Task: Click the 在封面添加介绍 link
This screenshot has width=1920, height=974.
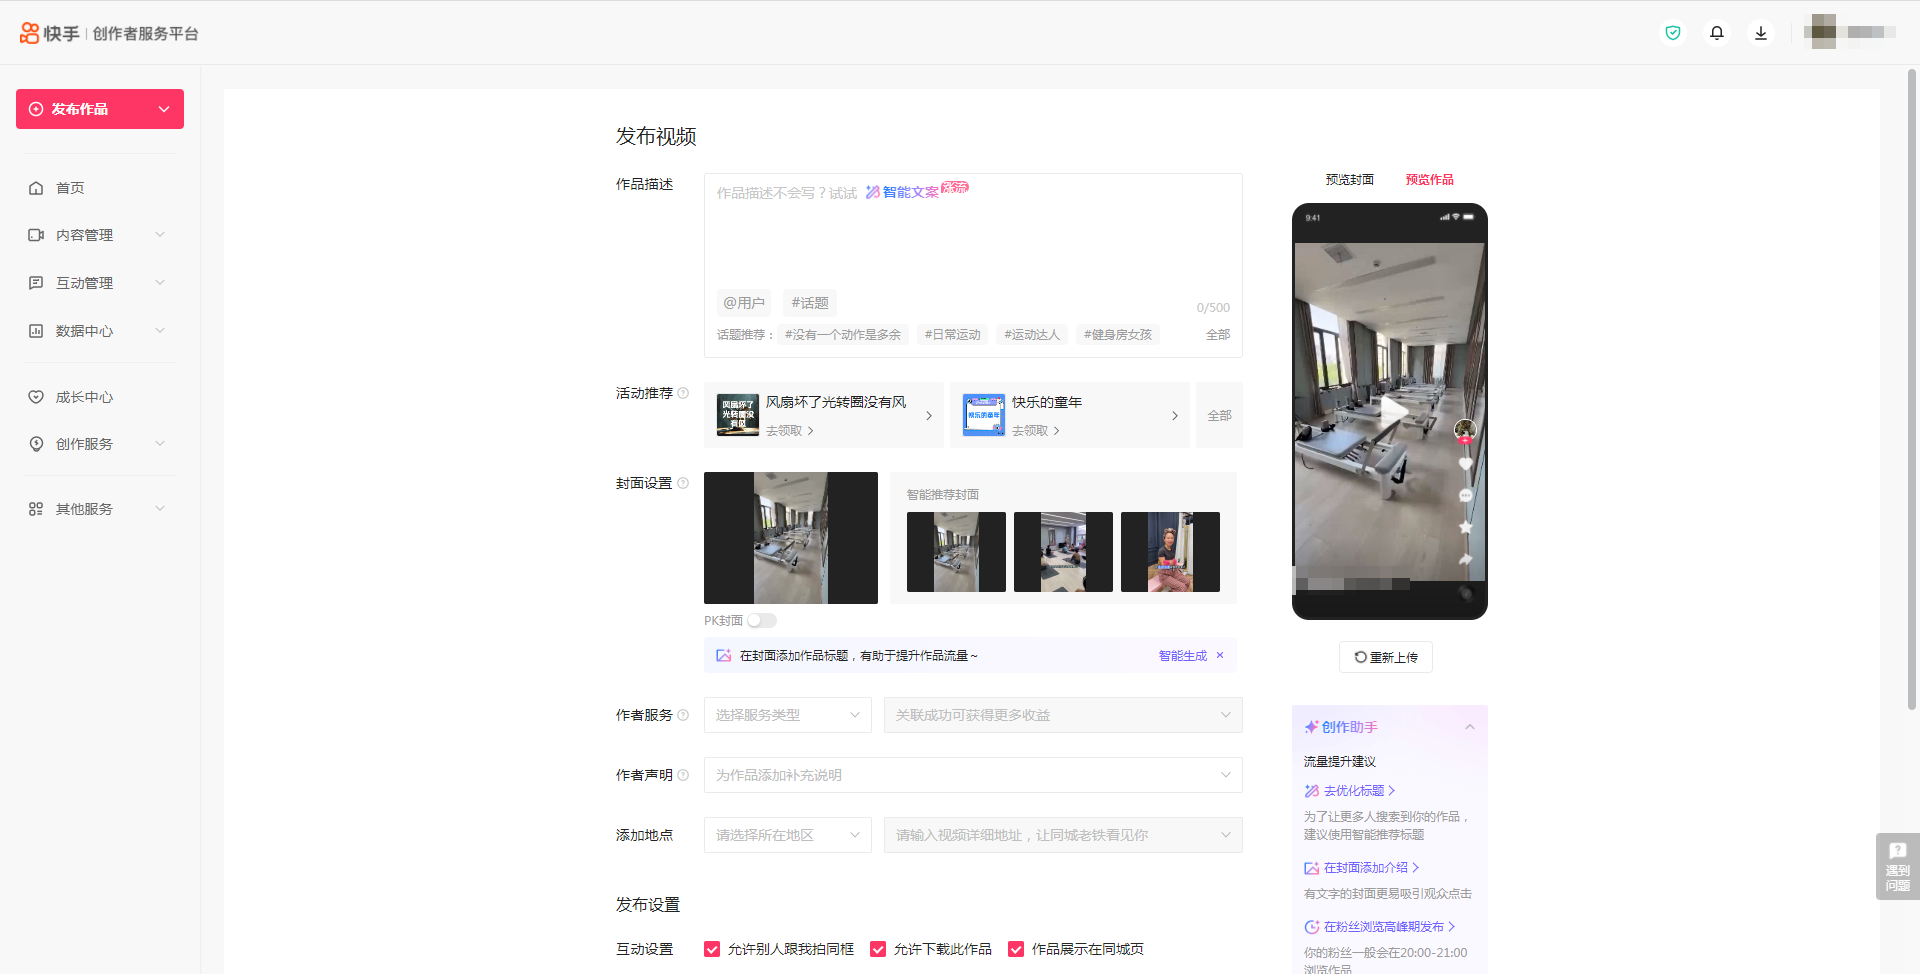Action: coord(1365,868)
